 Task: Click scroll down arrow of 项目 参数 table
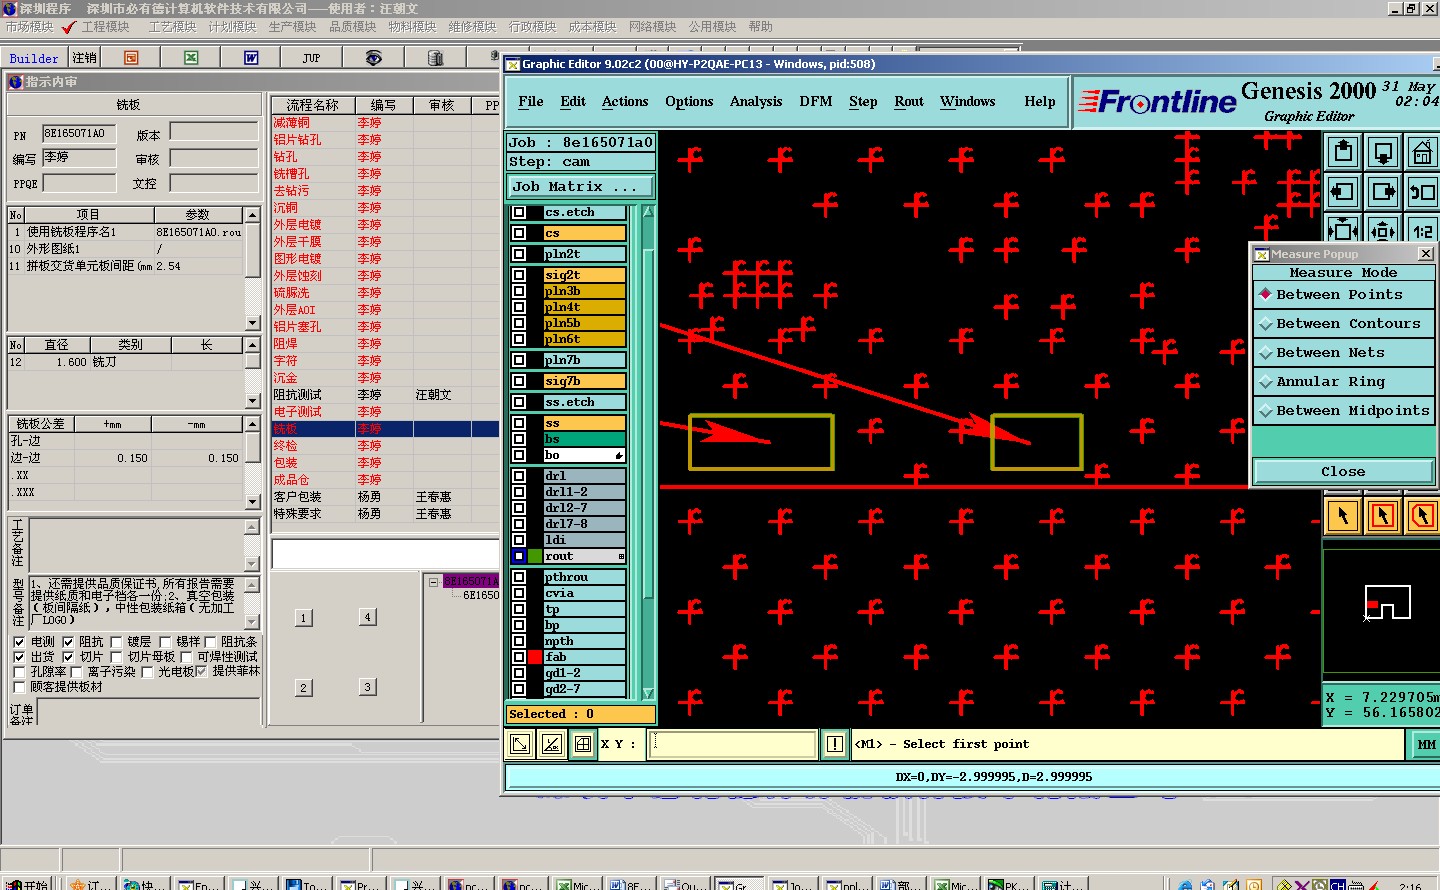[252, 323]
